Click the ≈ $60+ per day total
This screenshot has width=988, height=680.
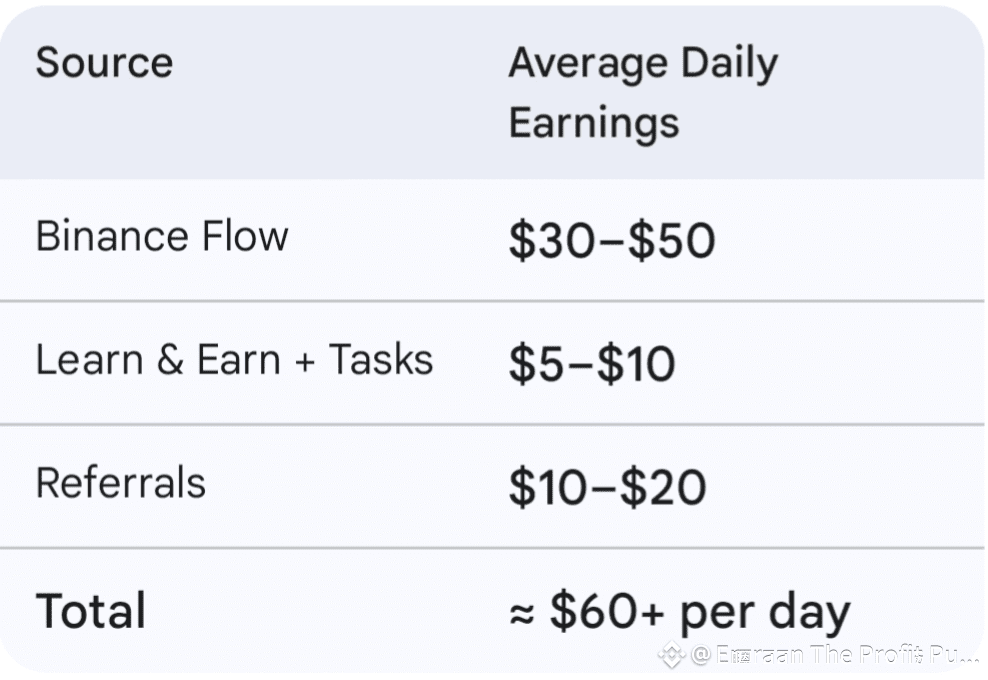679,613
